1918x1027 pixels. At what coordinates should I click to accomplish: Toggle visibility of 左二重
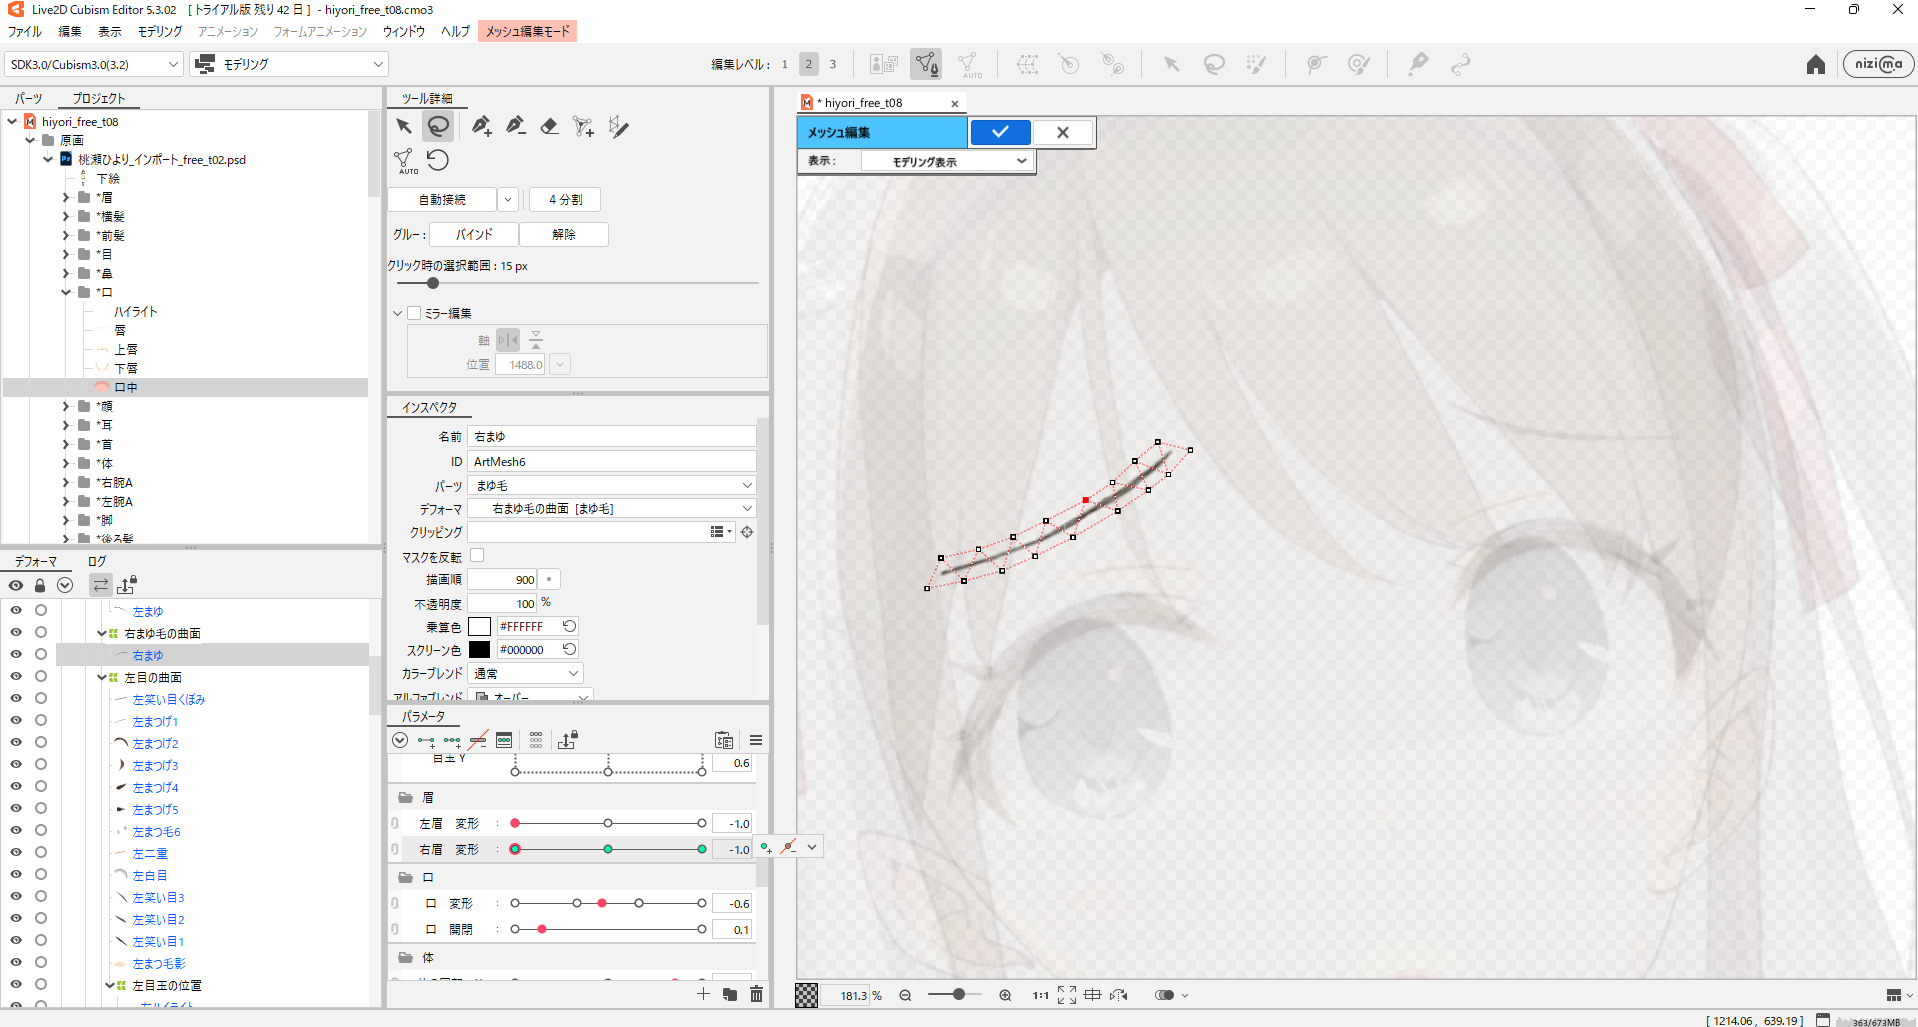[16, 852]
